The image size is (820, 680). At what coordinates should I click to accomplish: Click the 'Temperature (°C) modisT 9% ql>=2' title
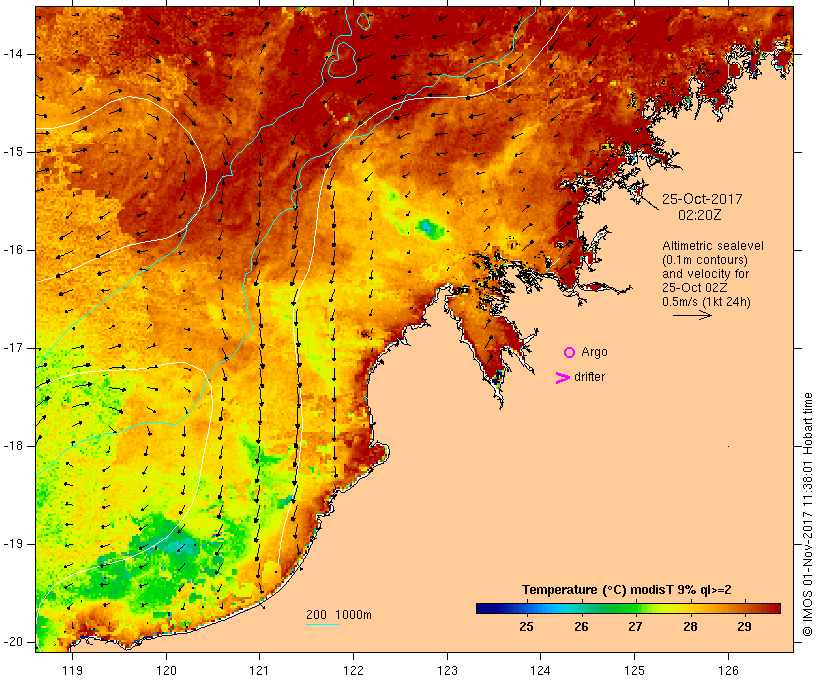(627, 590)
